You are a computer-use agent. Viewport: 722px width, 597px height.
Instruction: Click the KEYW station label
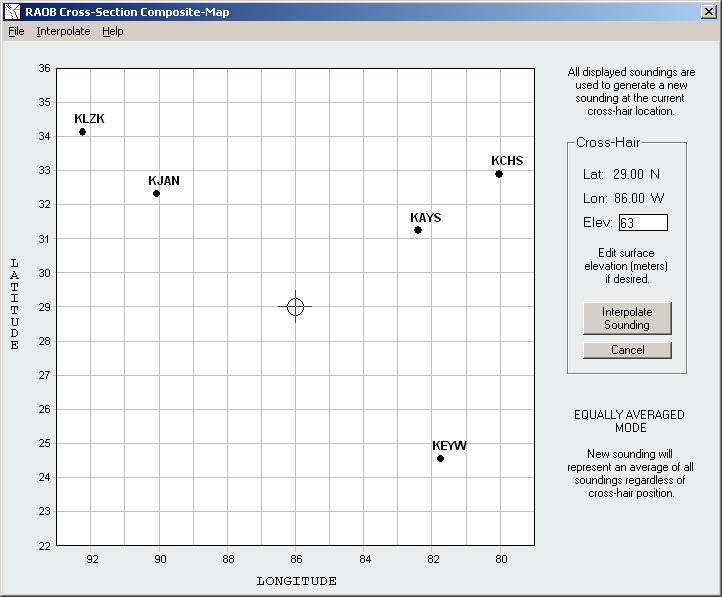point(449,446)
